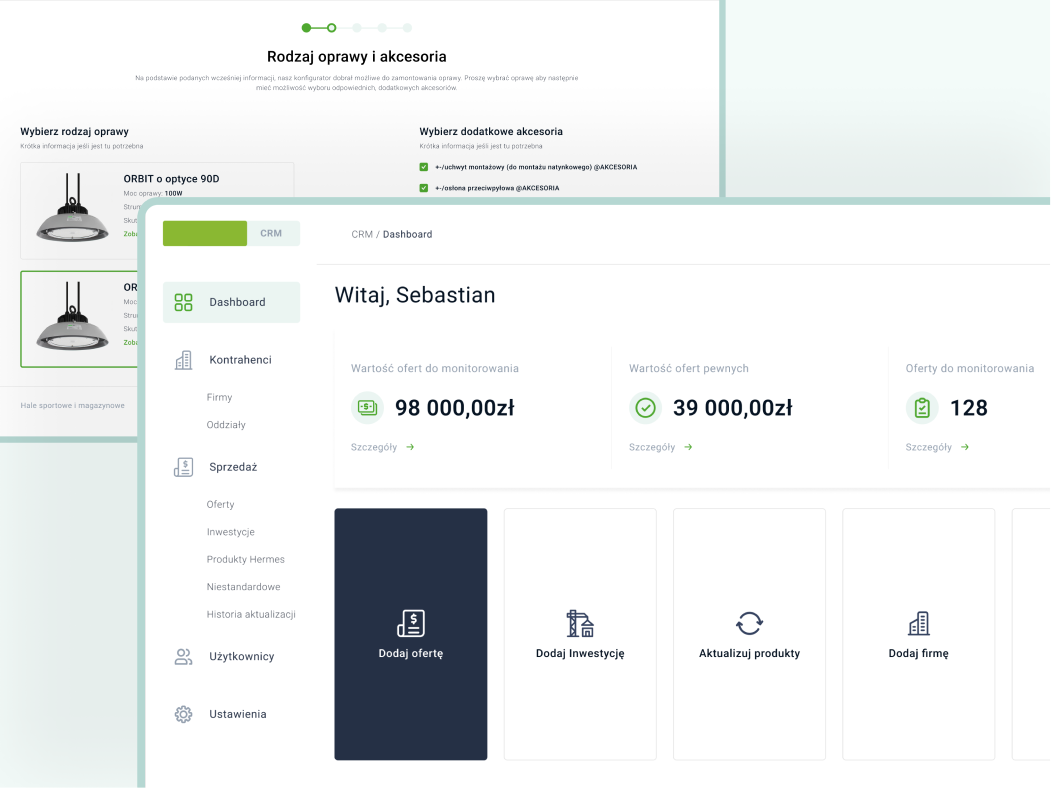Open Inwestycje under Sprzedaż

pyautogui.click(x=231, y=532)
